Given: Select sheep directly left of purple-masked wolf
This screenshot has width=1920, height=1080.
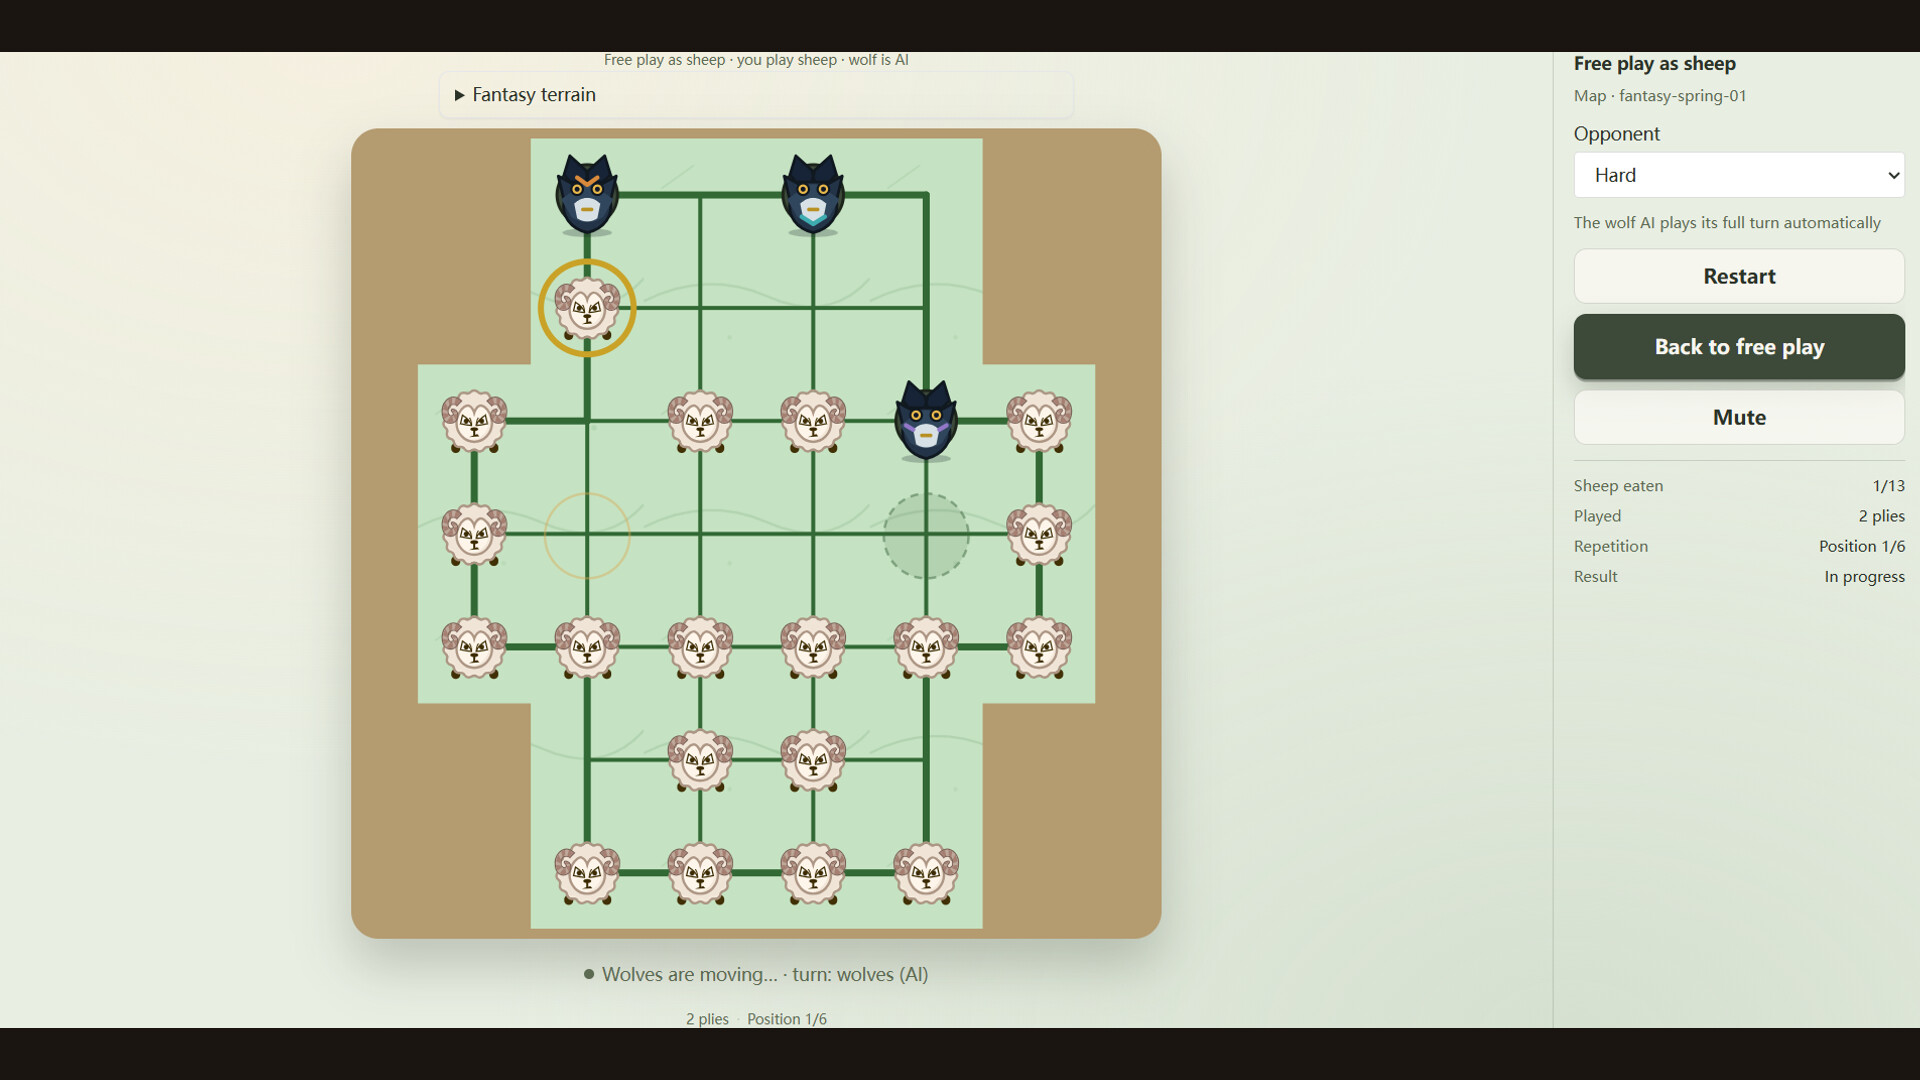Looking at the screenshot, I should pyautogui.click(x=813, y=421).
